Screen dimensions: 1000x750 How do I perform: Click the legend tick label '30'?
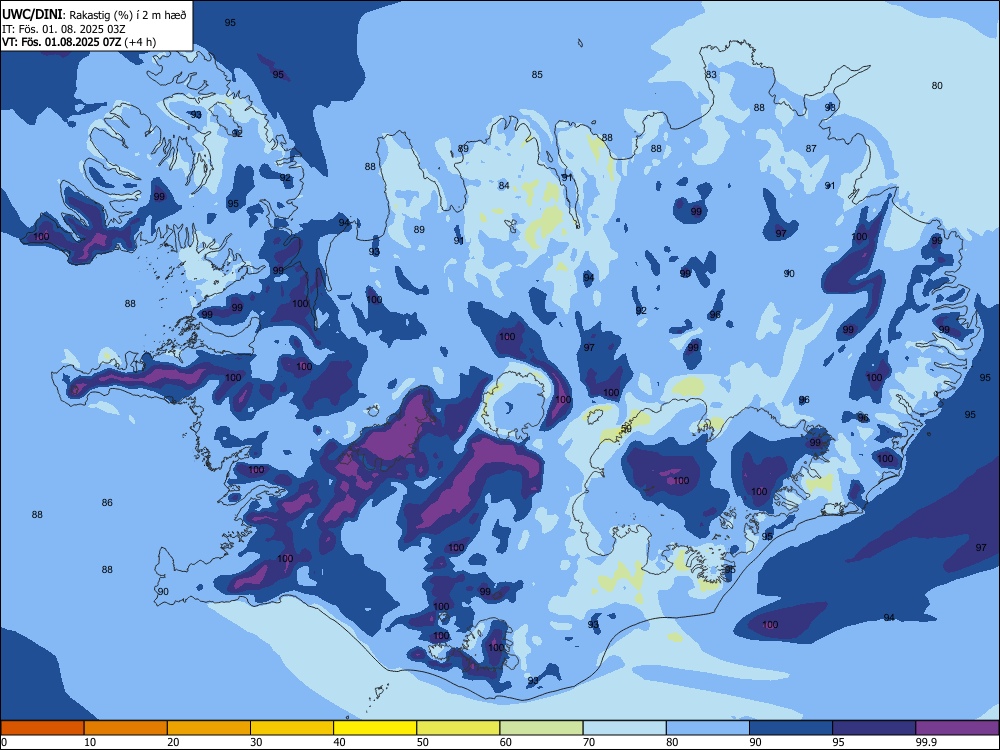tap(256, 742)
